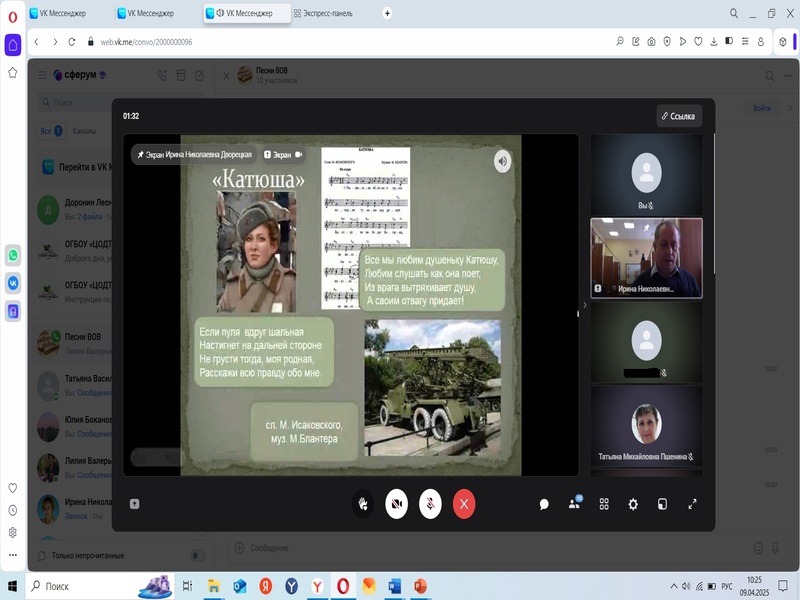
Task: Turn on the camera in call controls
Action: coord(396,504)
